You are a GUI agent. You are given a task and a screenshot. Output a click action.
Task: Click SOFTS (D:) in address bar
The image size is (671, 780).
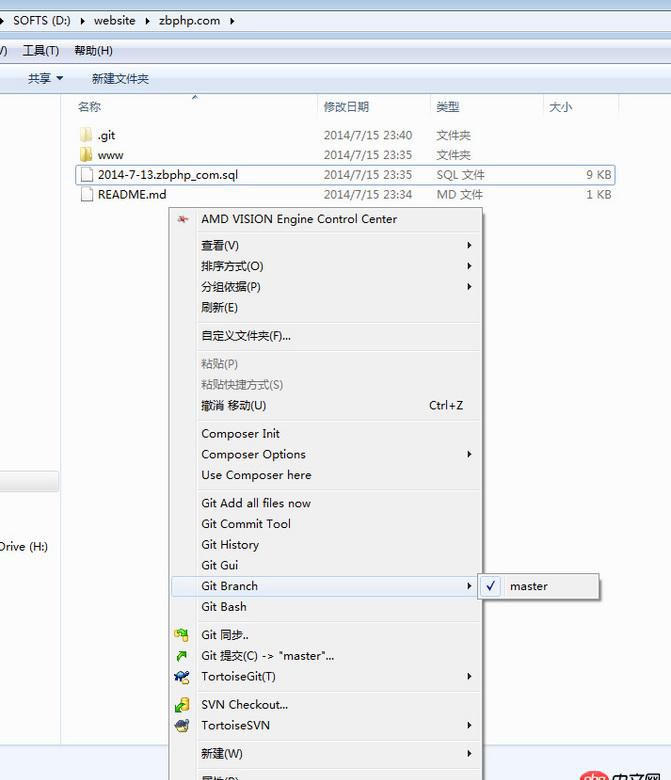click(x=41, y=21)
